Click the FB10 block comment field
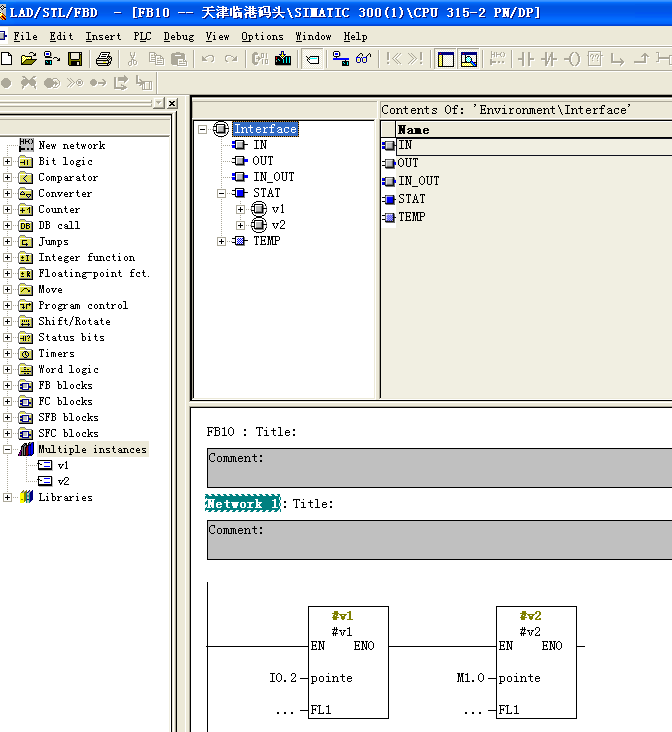Image resolution: width=672 pixels, height=732 pixels. point(439,468)
